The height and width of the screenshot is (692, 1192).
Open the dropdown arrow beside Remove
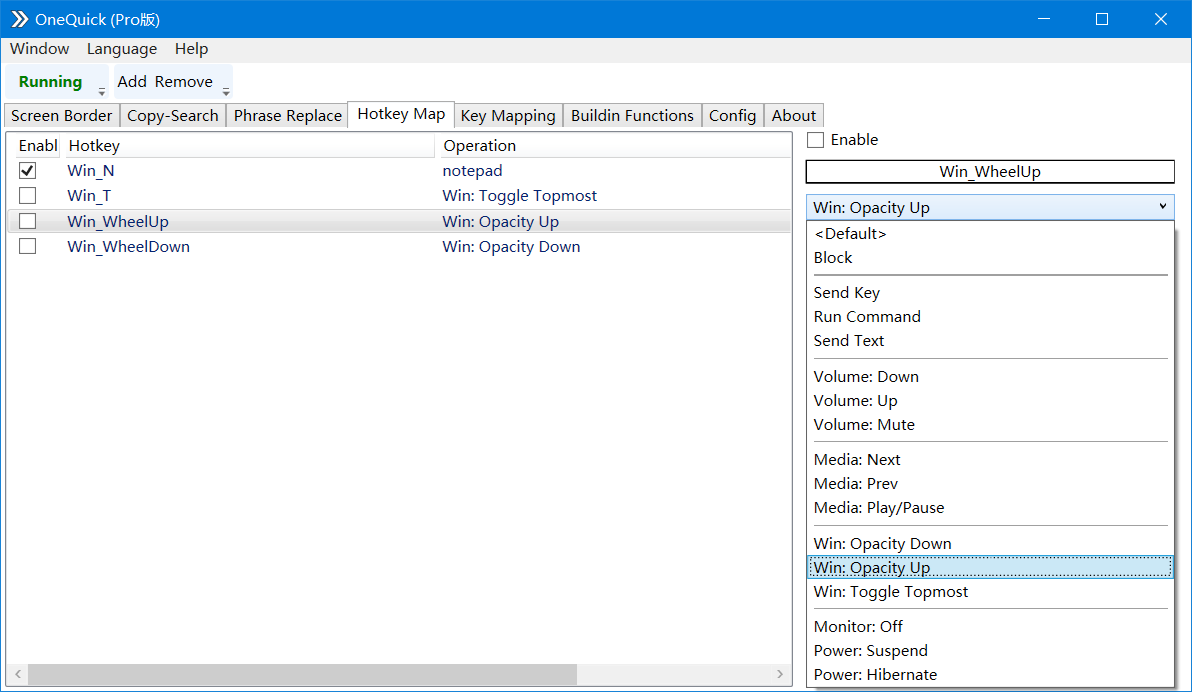[x=225, y=90]
